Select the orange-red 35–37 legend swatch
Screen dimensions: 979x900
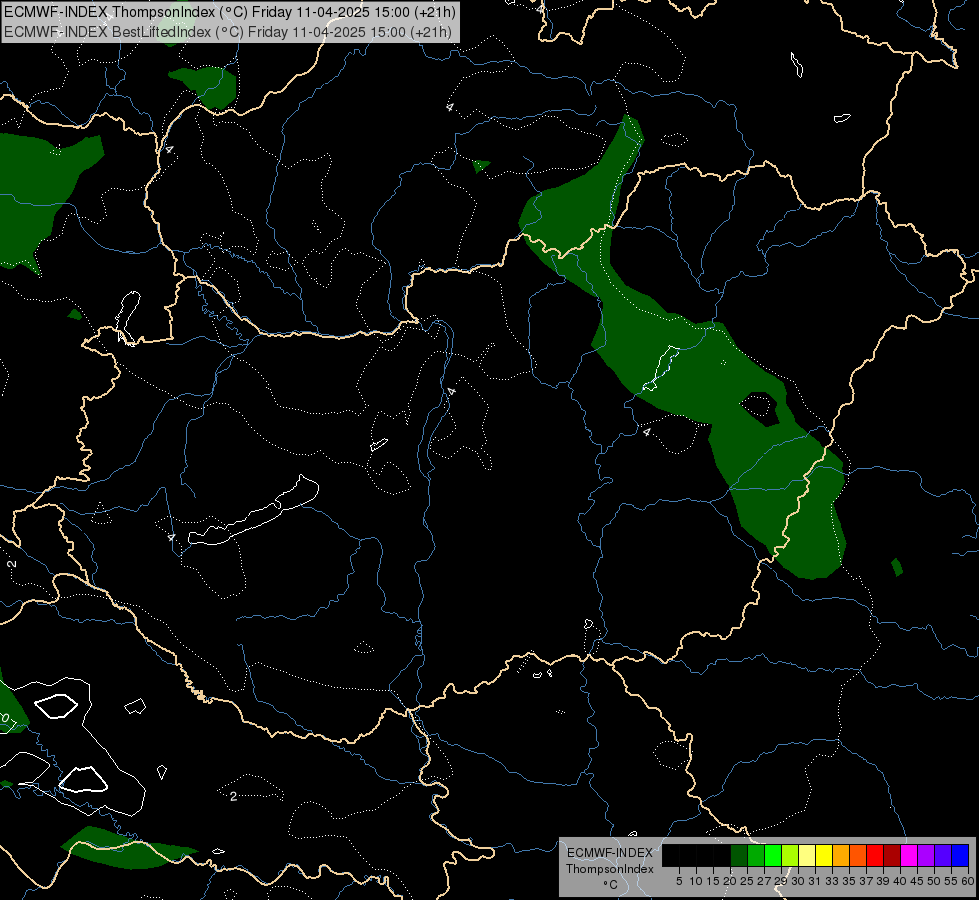[858, 855]
